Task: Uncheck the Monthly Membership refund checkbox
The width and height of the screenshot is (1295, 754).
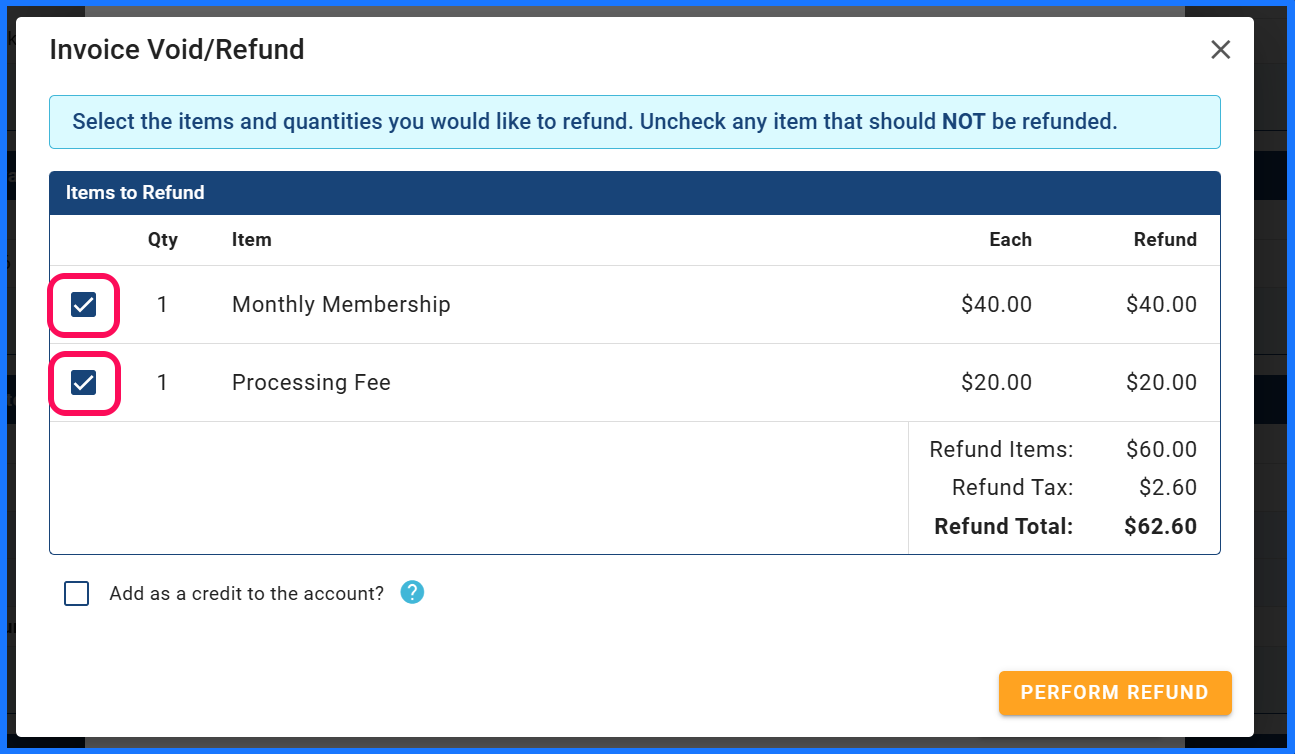Action: click(x=83, y=305)
